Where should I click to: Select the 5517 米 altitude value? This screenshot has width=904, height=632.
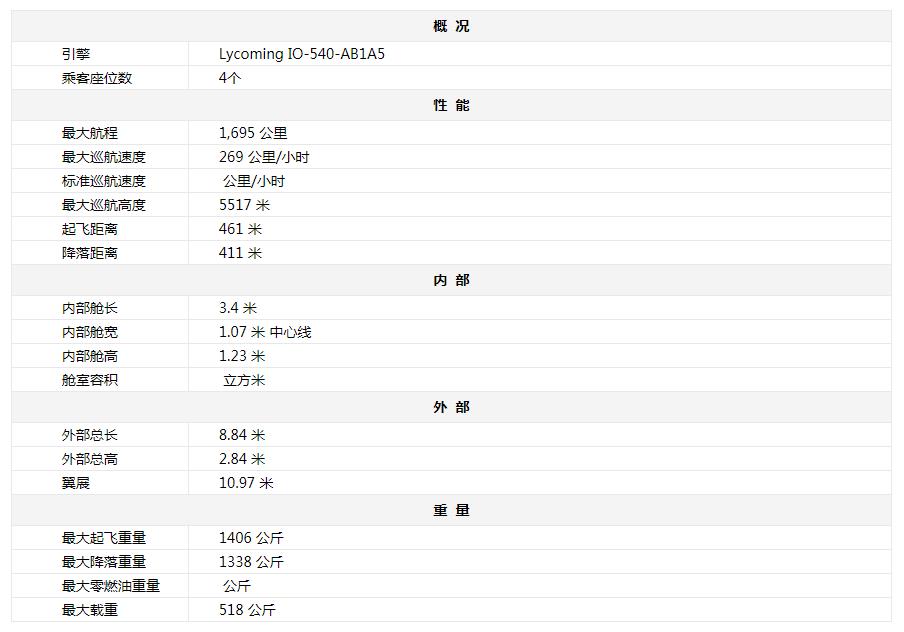click(244, 205)
